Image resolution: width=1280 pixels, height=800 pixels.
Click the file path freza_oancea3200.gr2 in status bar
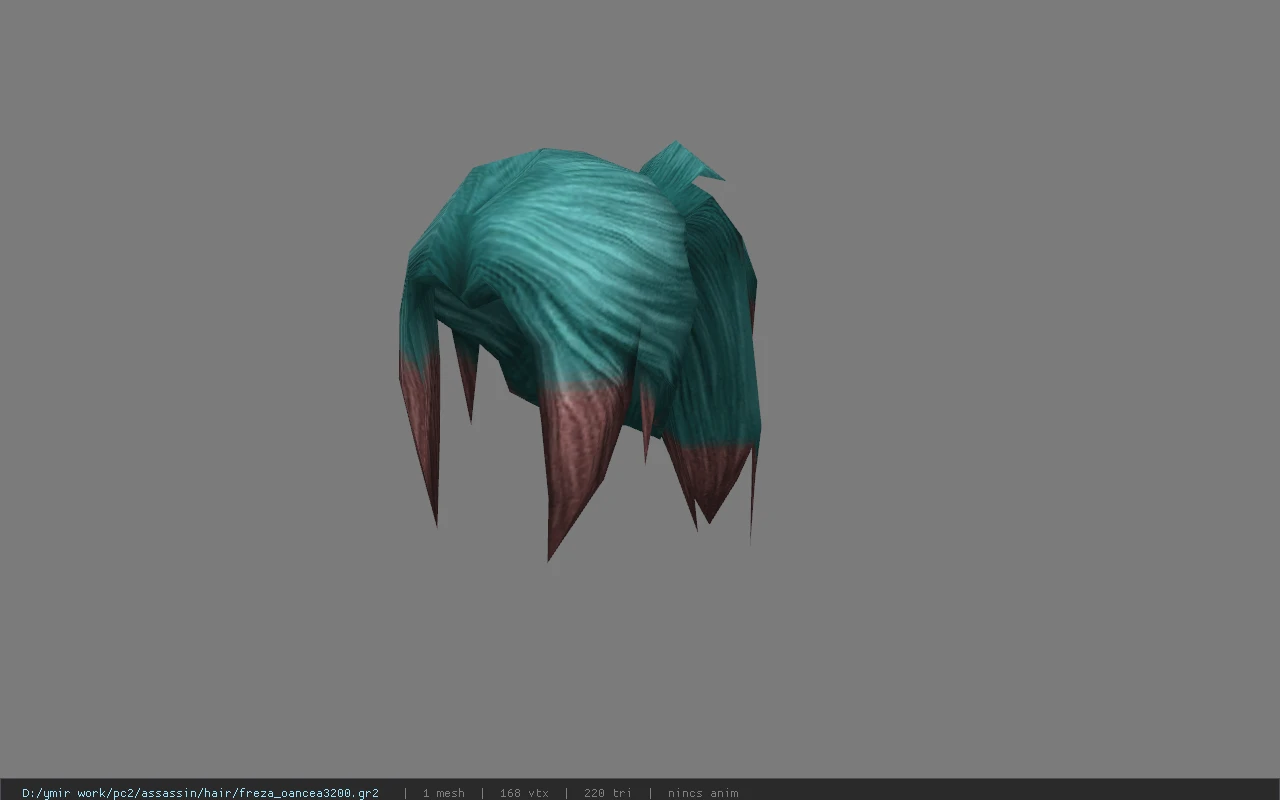click(200, 793)
